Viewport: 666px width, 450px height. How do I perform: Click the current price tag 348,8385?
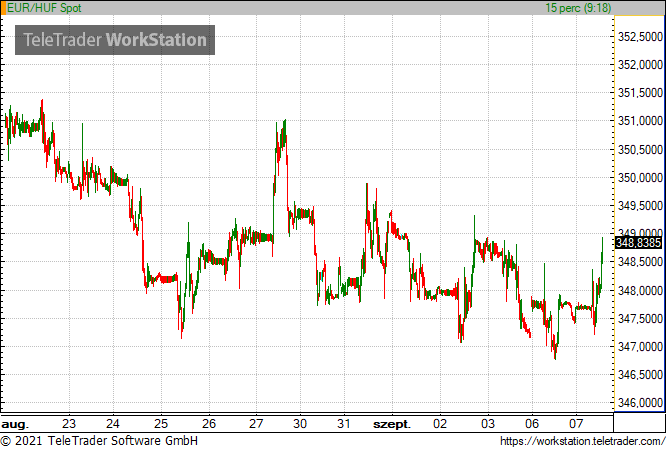638,243
